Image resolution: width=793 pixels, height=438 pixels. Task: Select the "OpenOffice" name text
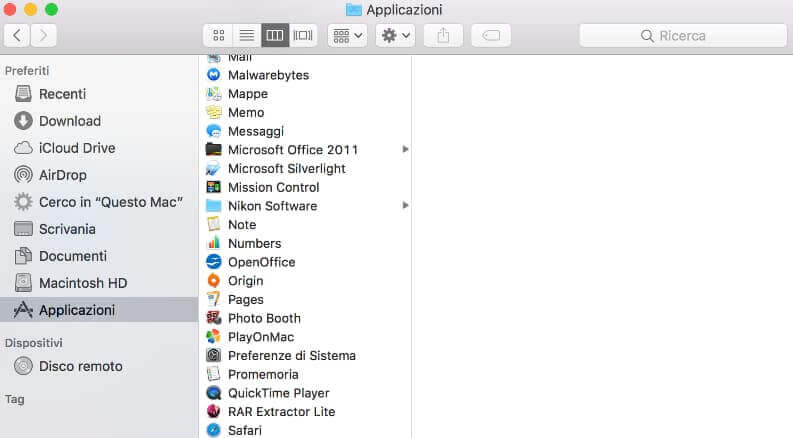pos(261,262)
